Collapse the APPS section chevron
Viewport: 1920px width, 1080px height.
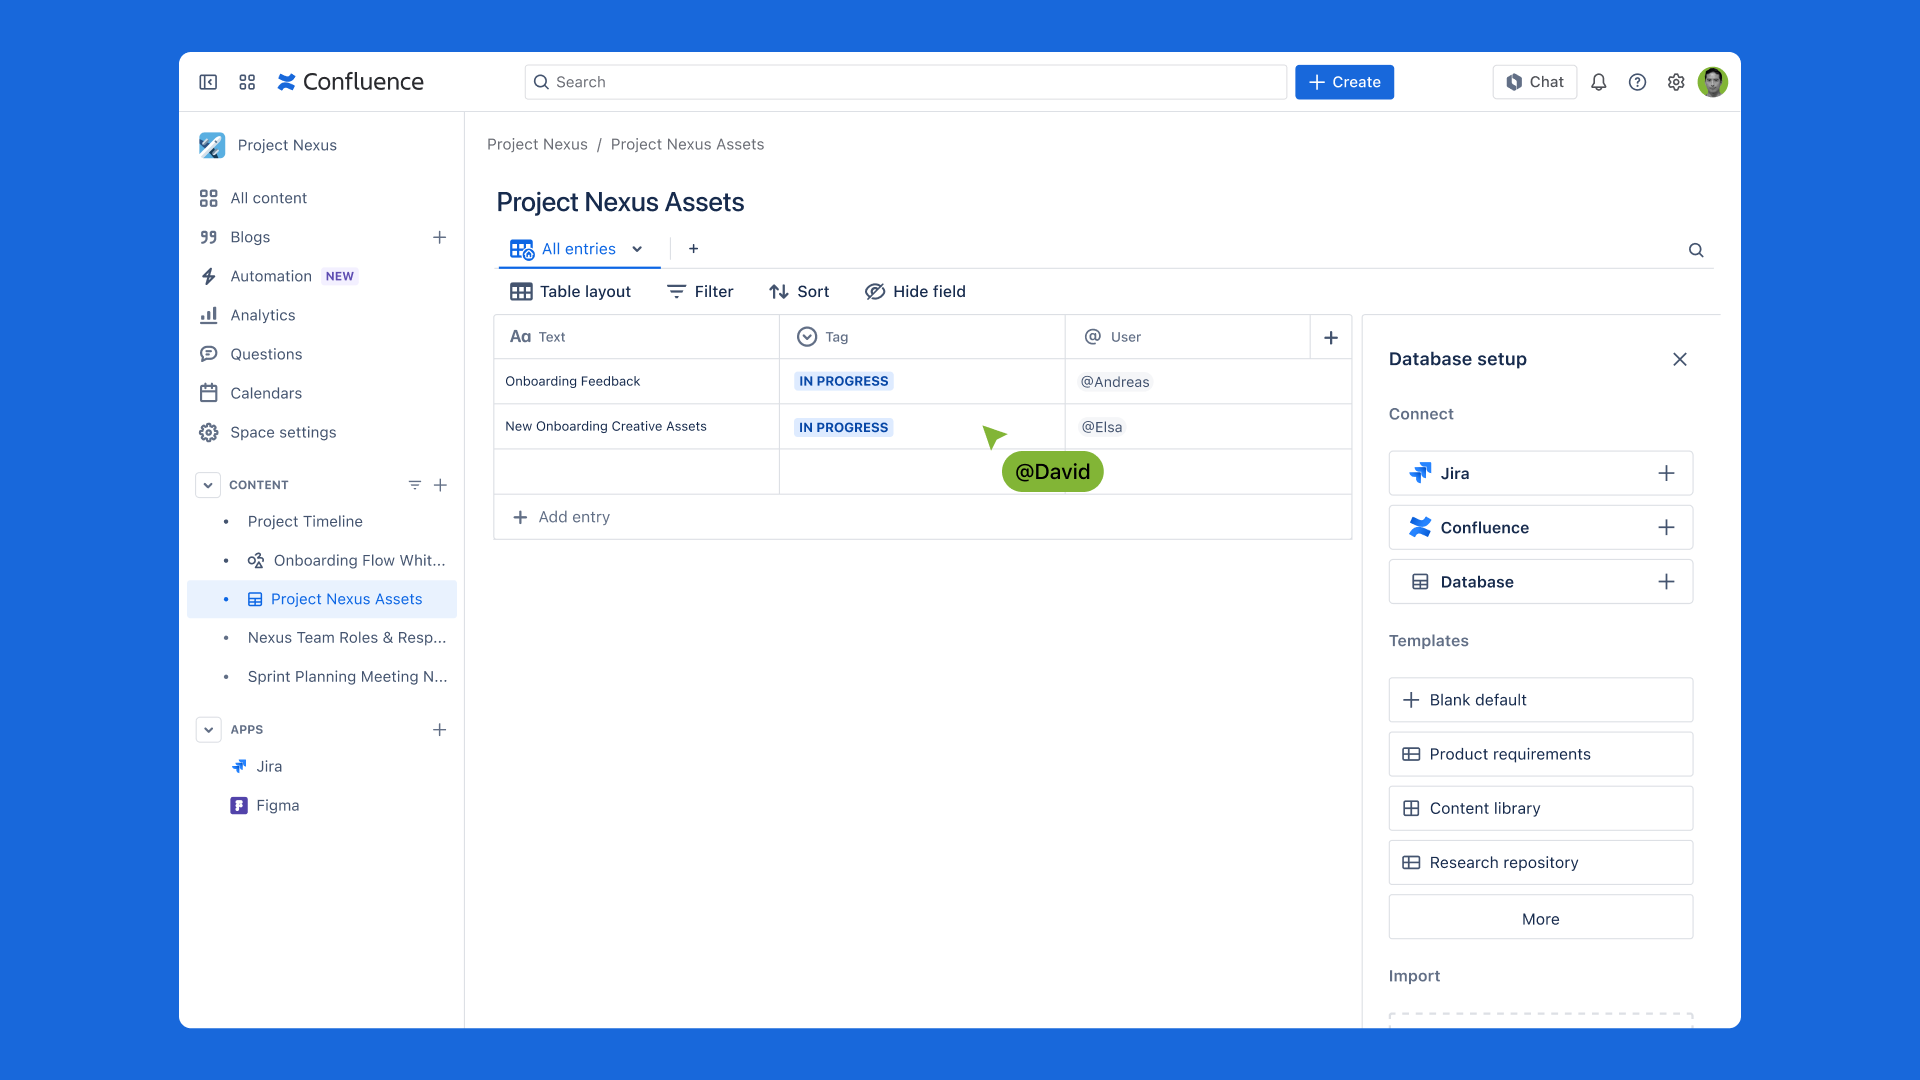pyautogui.click(x=208, y=730)
